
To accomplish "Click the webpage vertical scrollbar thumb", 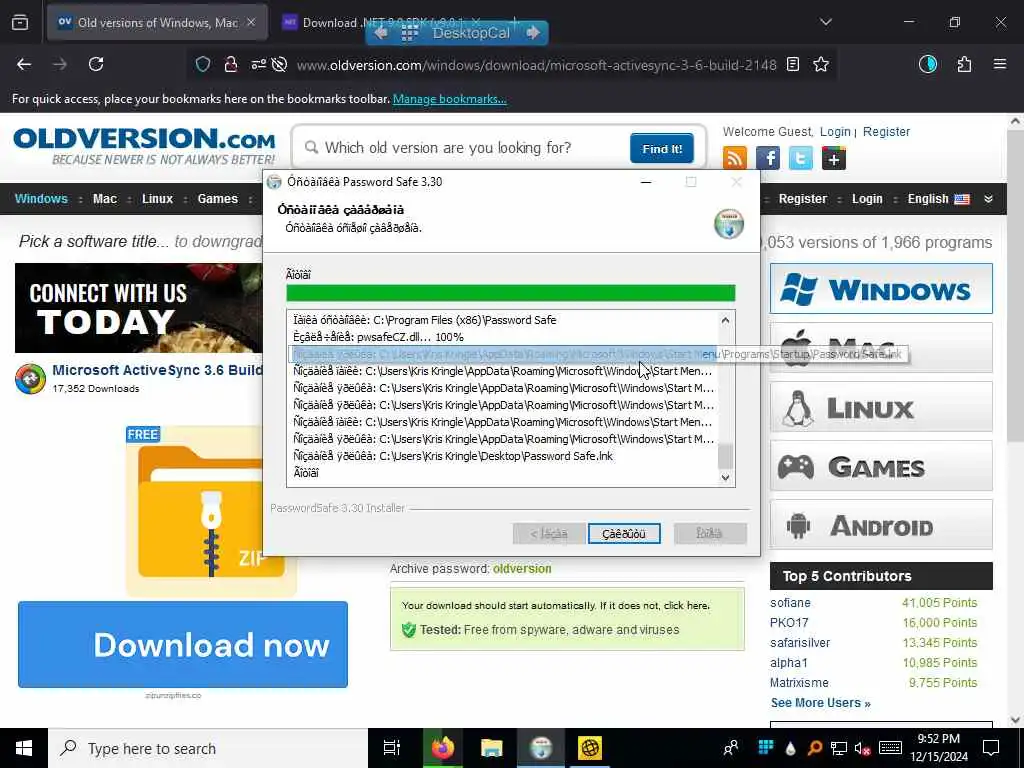I will point(1014,287).
